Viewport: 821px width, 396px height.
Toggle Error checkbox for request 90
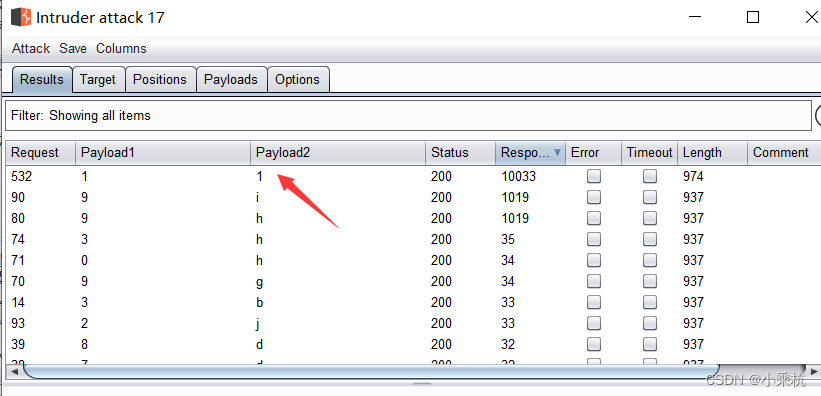click(x=594, y=197)
